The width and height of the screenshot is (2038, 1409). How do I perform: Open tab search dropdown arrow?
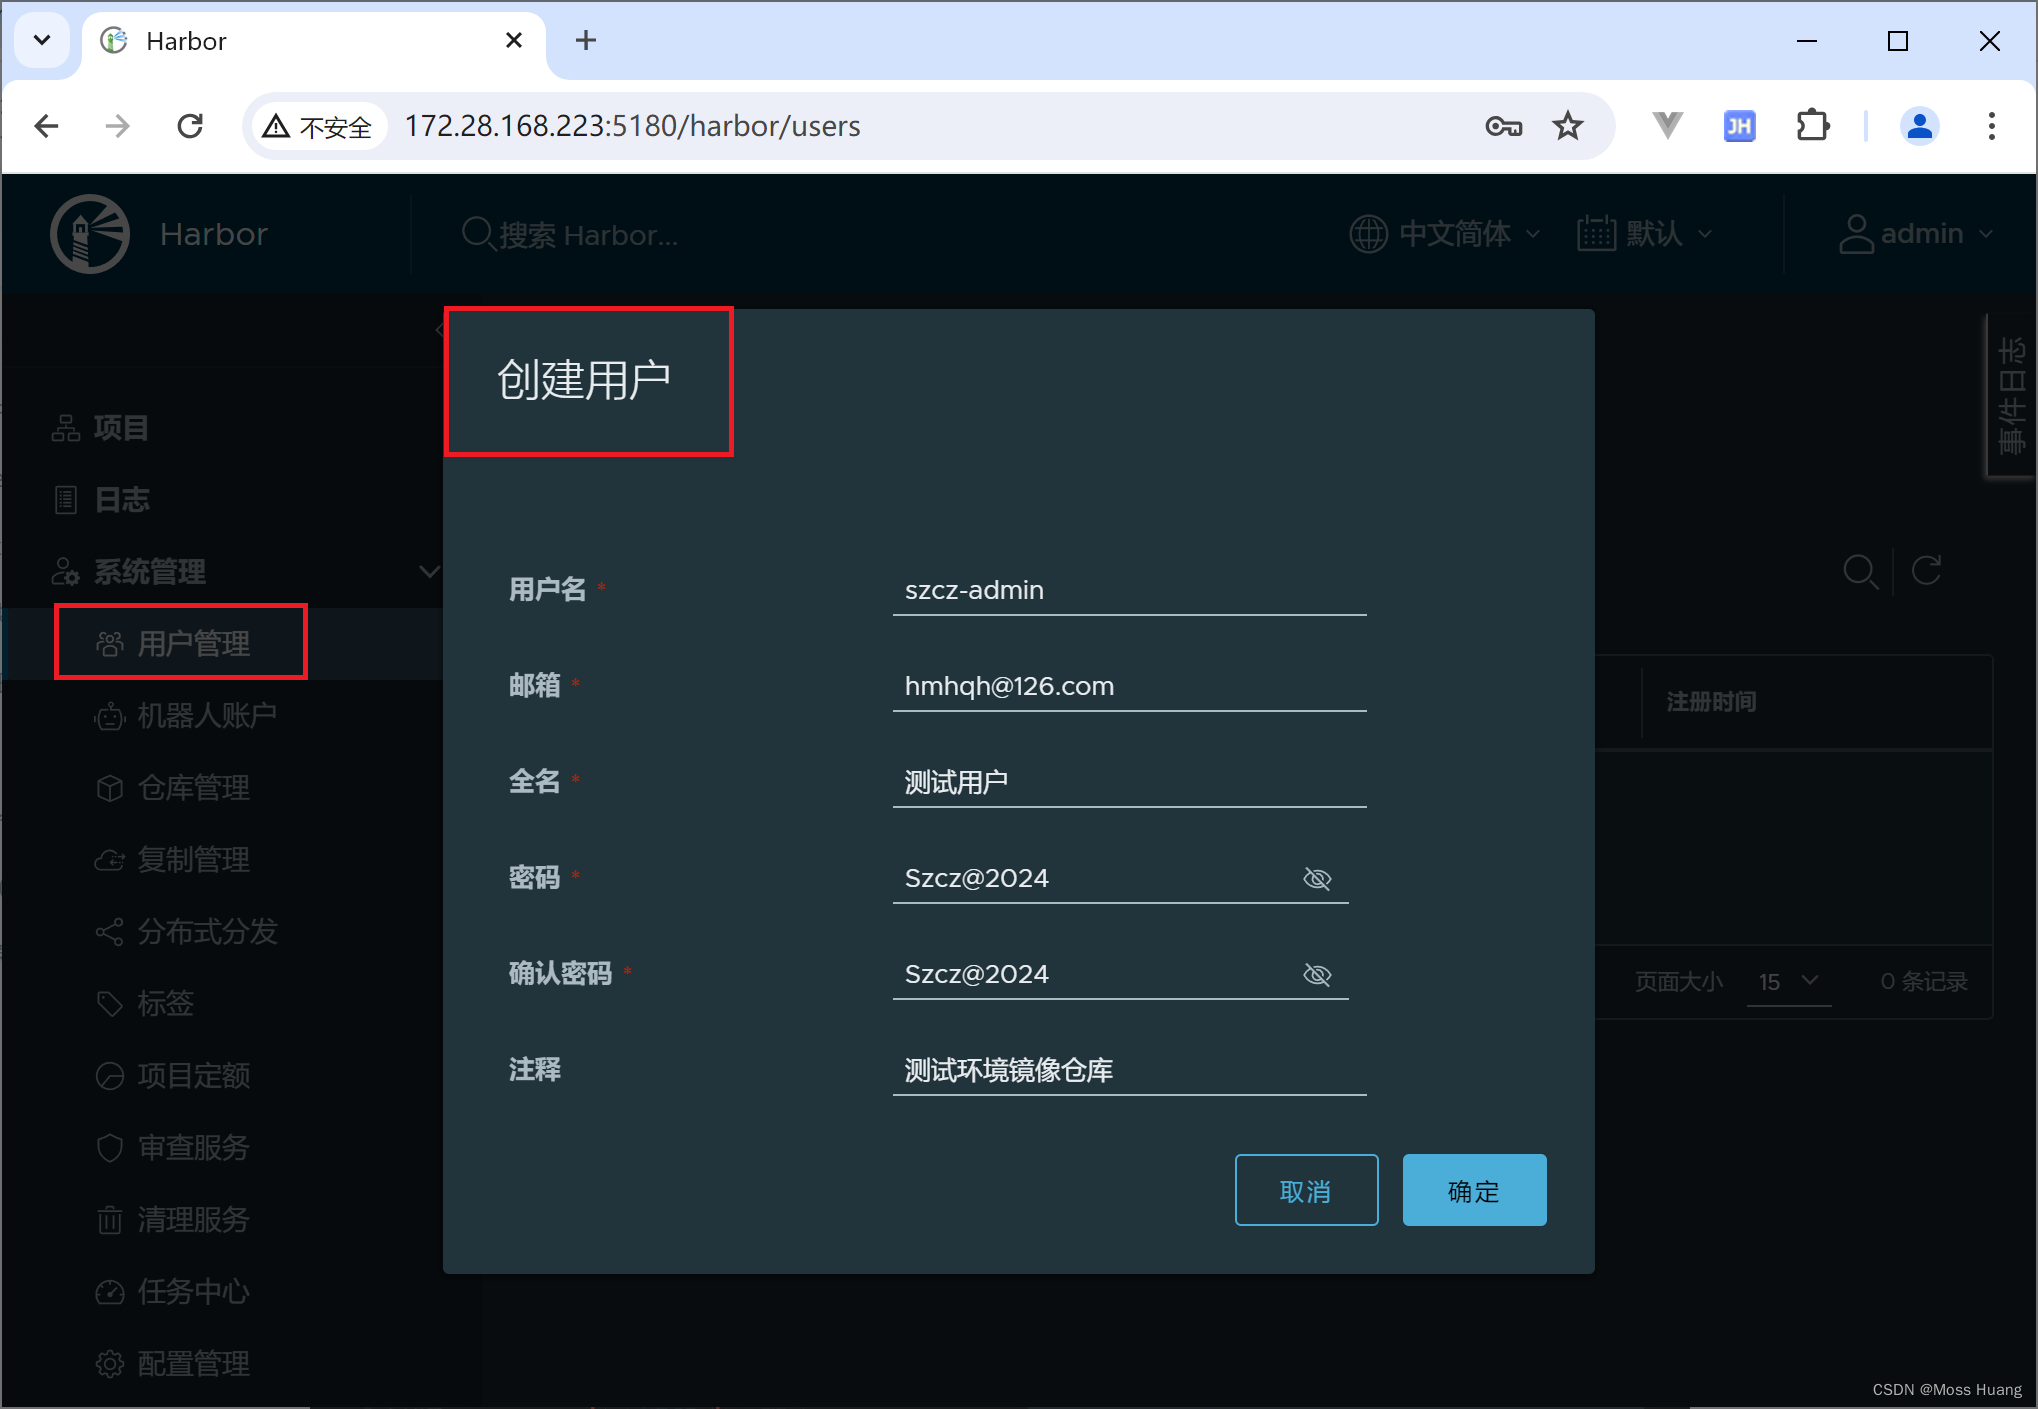click(x=42, y=40)
